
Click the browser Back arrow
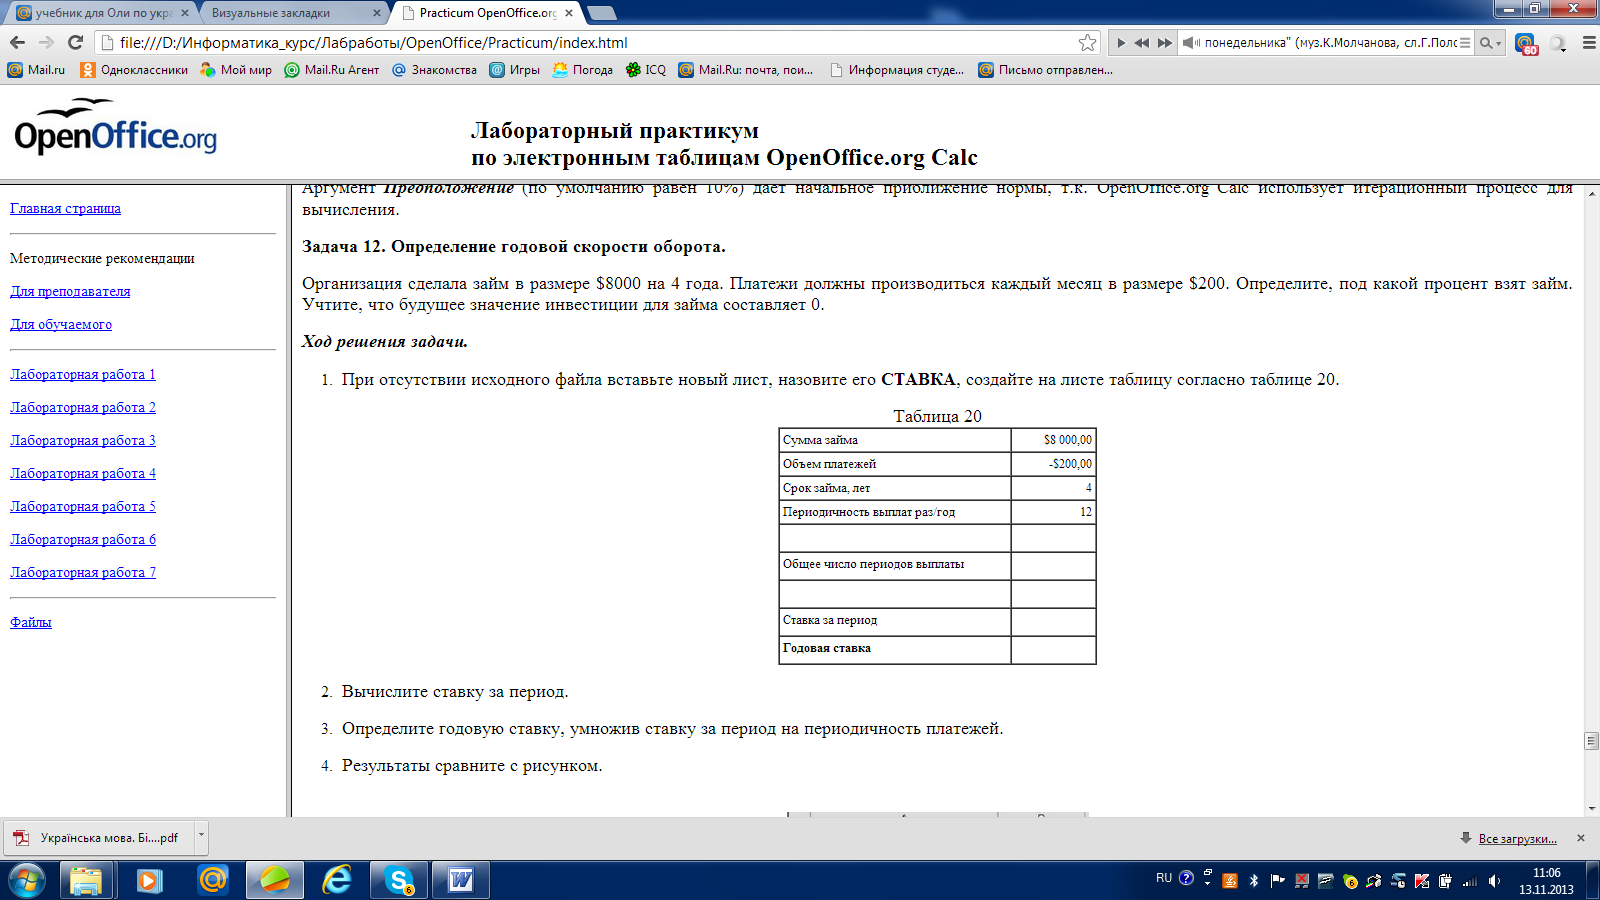click(17, 42)
